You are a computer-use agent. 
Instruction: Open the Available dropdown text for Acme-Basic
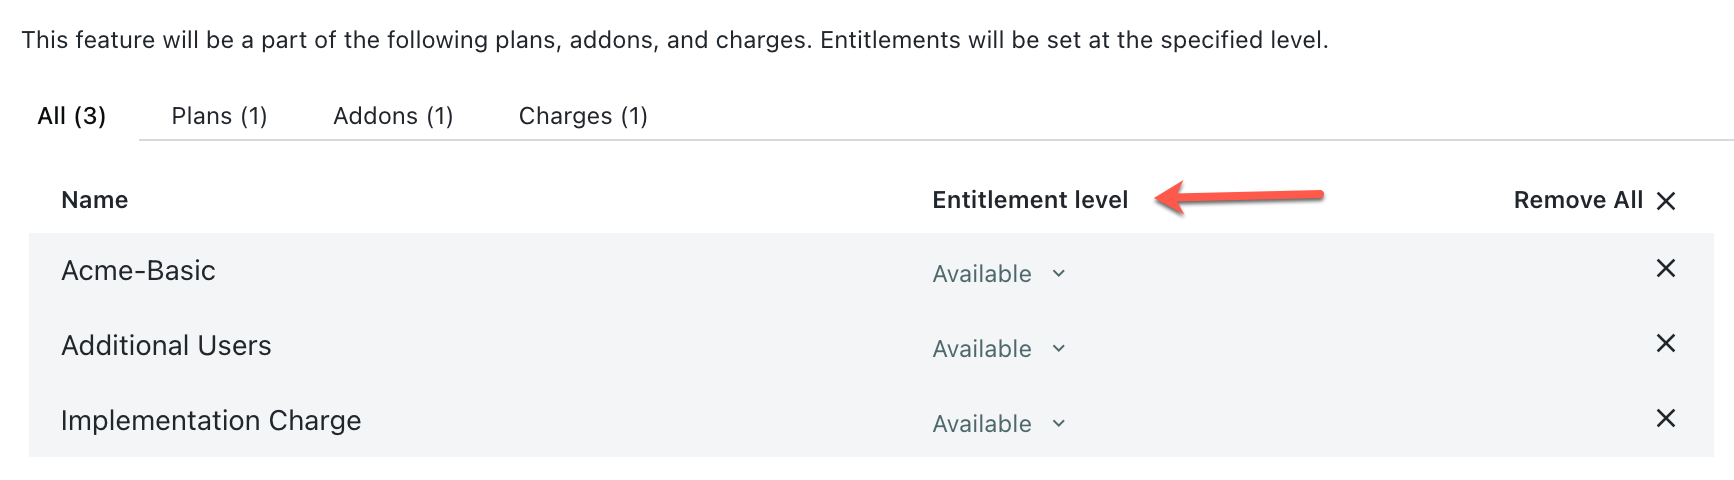(982, 274)
